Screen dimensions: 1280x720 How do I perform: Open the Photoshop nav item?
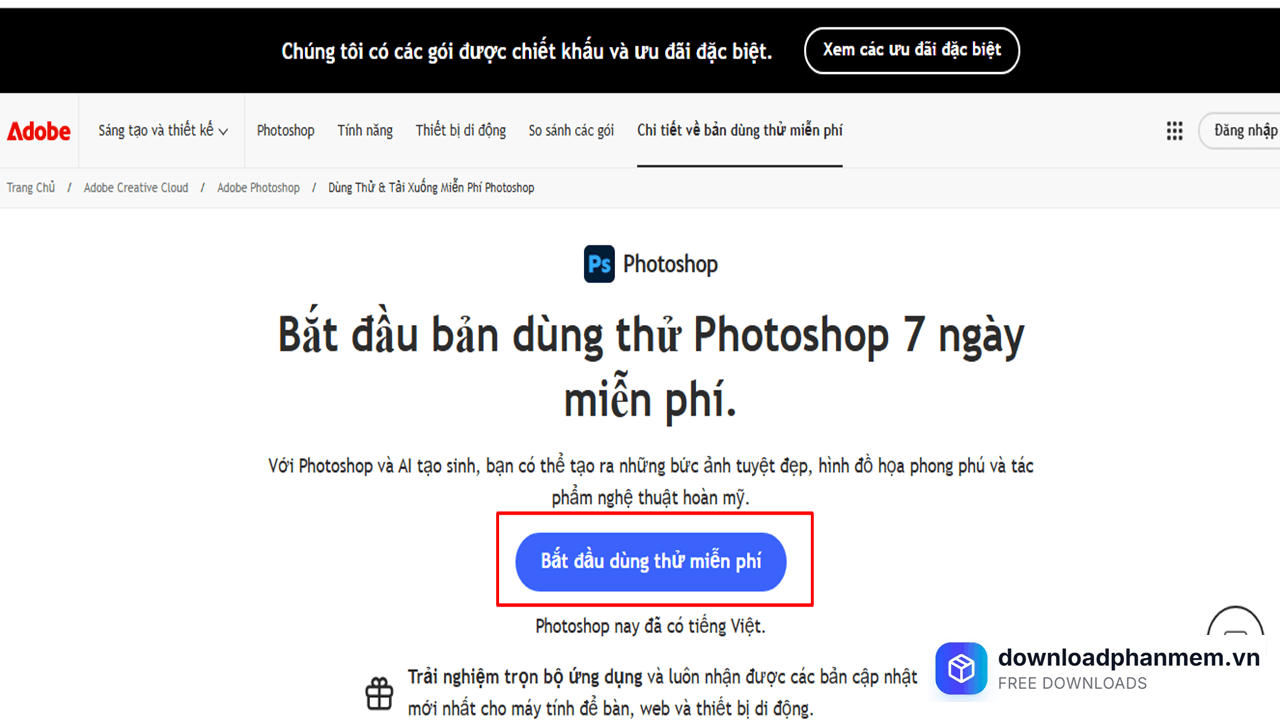pyautogui.click(x=285, y=131)
